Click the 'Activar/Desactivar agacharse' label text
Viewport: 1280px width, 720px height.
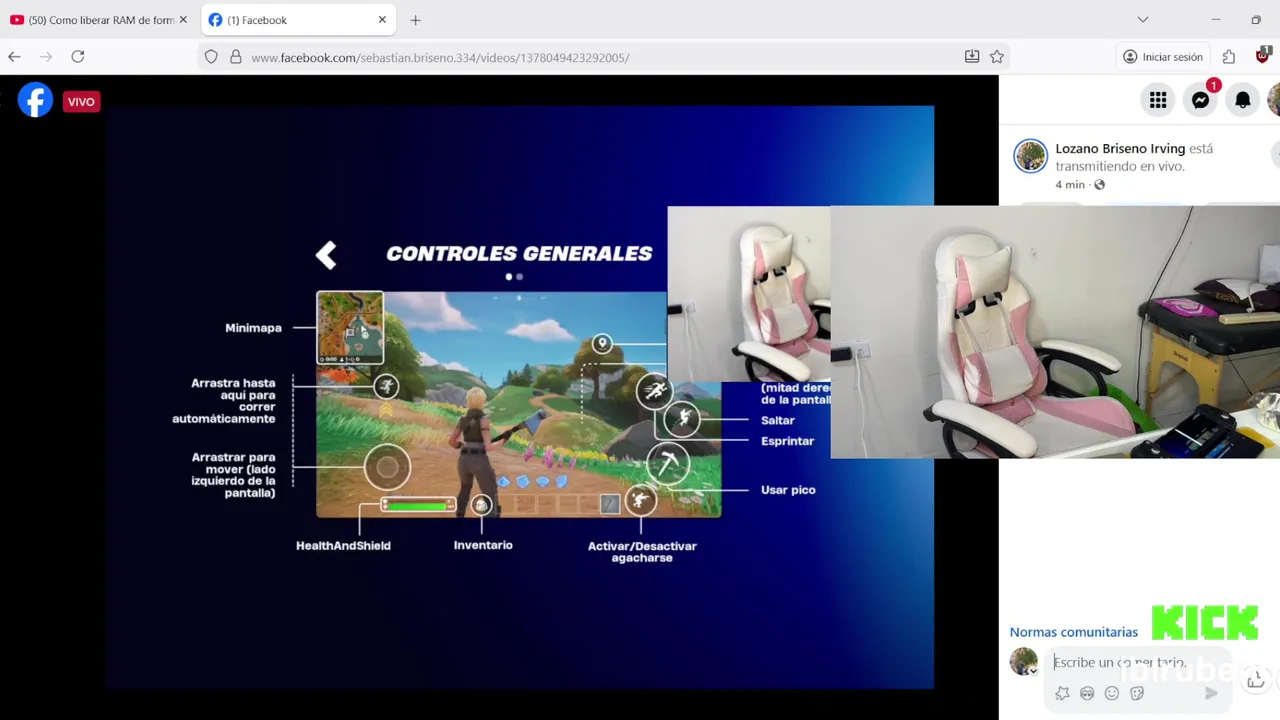(642, 552)
